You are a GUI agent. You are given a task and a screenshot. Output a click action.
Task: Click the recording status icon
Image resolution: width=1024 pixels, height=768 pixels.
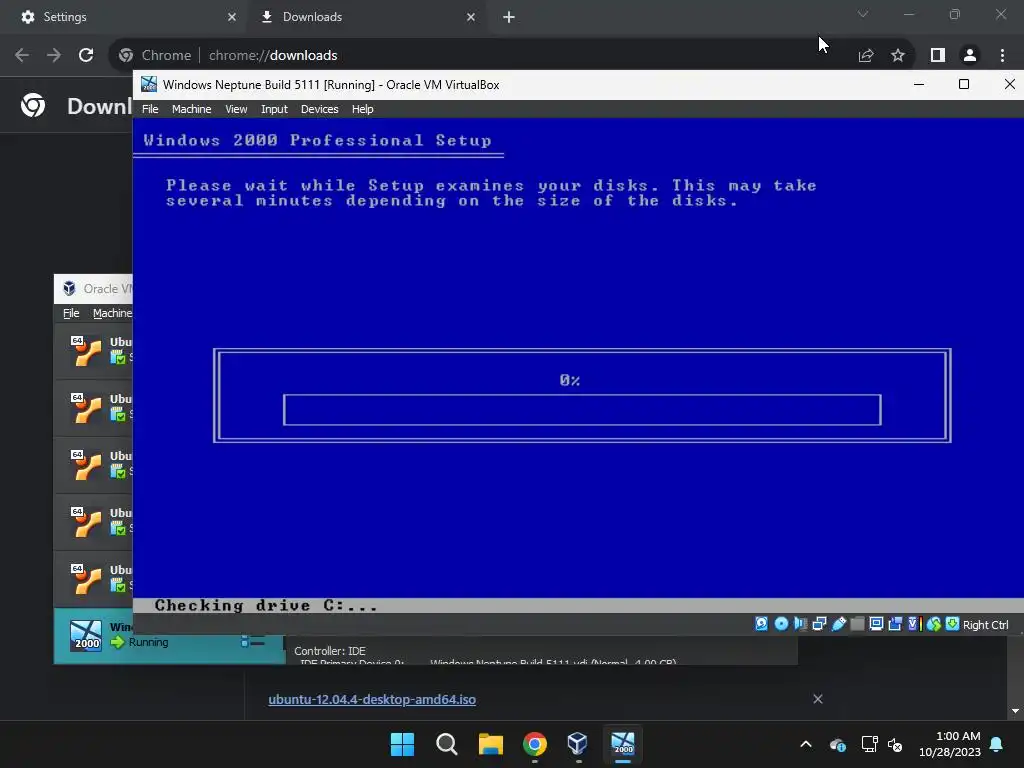895,624
